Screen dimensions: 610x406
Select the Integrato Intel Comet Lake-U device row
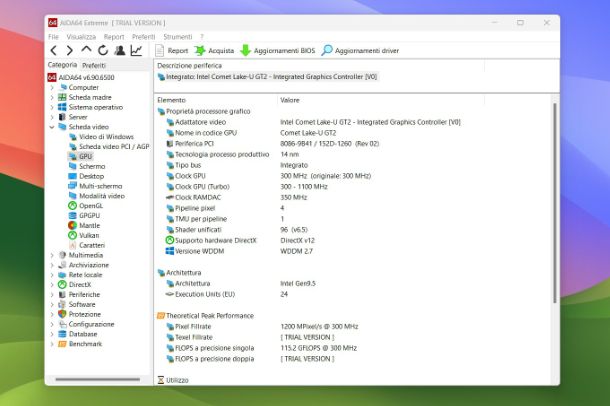point(267,77)
